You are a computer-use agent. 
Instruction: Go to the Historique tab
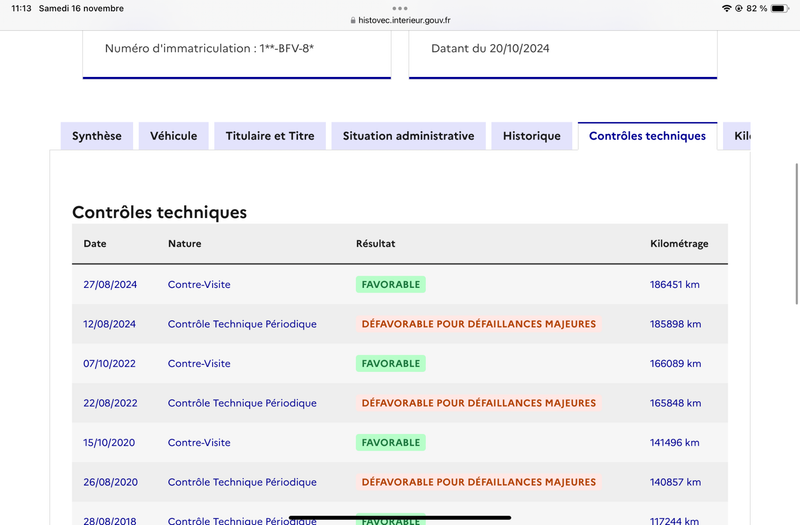(x=532, y=136)
